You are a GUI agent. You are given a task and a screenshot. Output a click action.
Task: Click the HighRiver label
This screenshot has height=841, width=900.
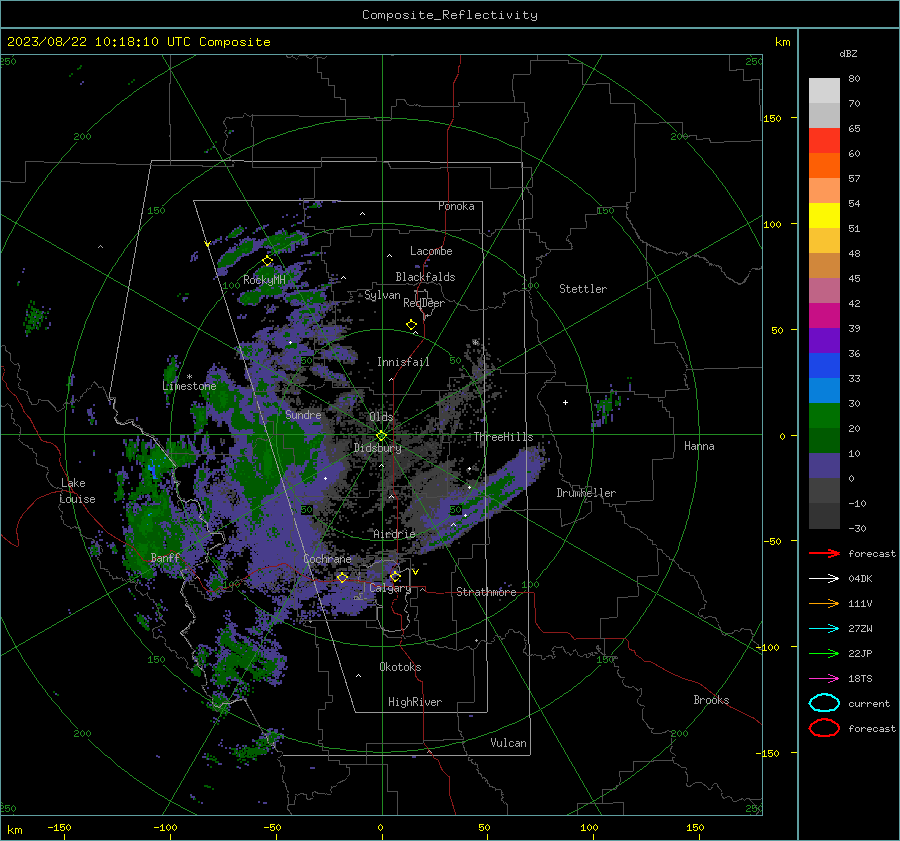415,702
